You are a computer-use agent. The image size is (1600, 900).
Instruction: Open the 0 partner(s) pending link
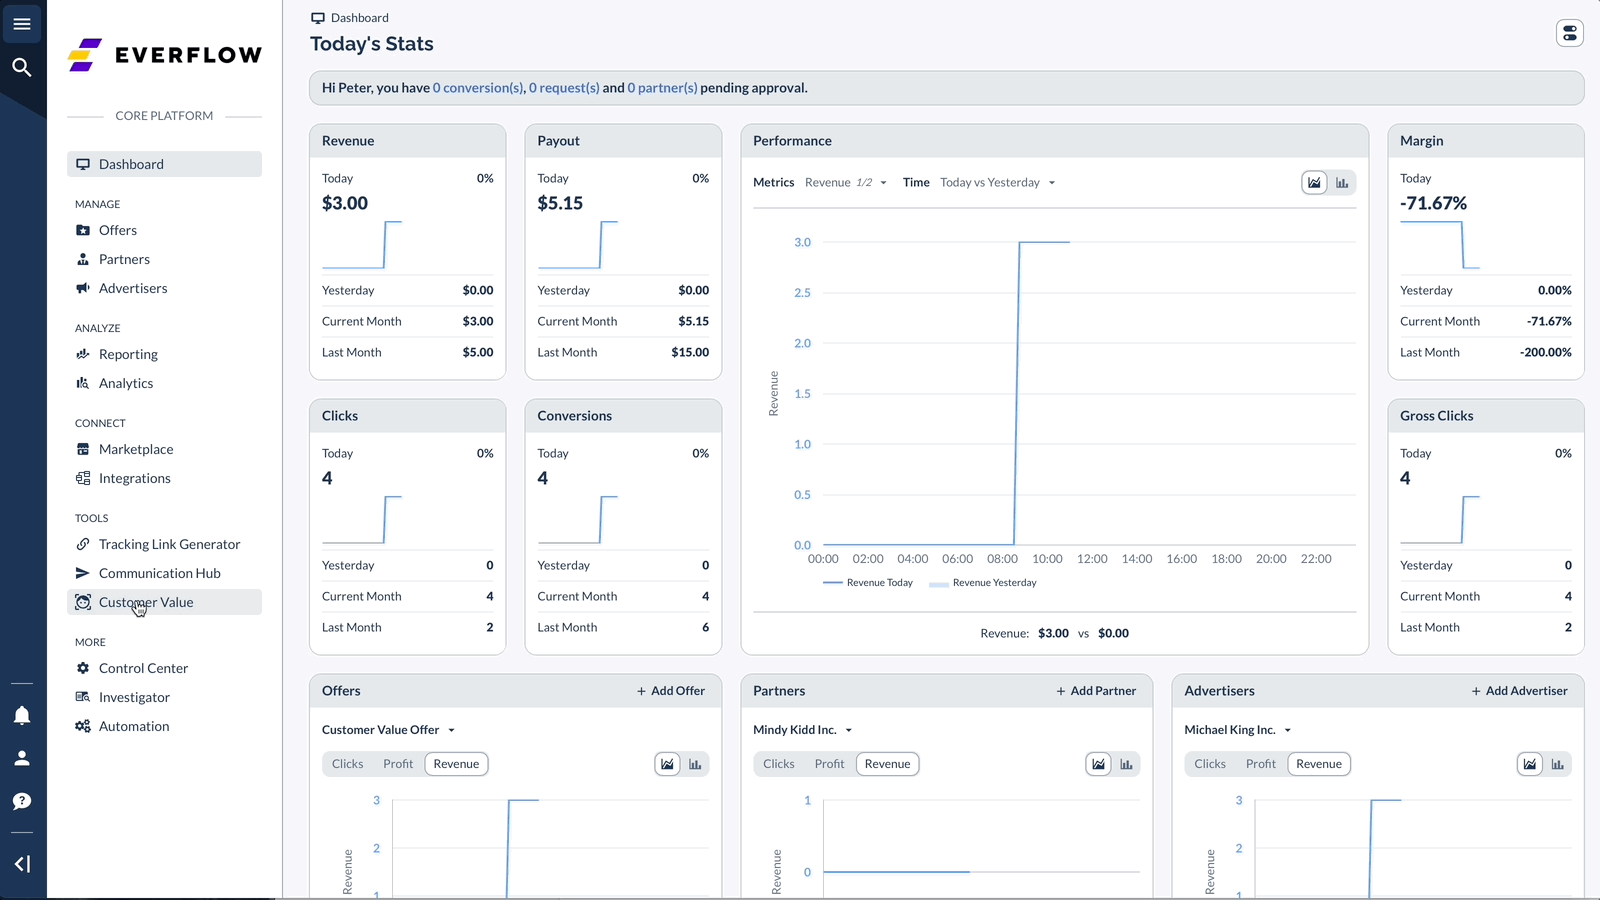[x=662, y=88]
